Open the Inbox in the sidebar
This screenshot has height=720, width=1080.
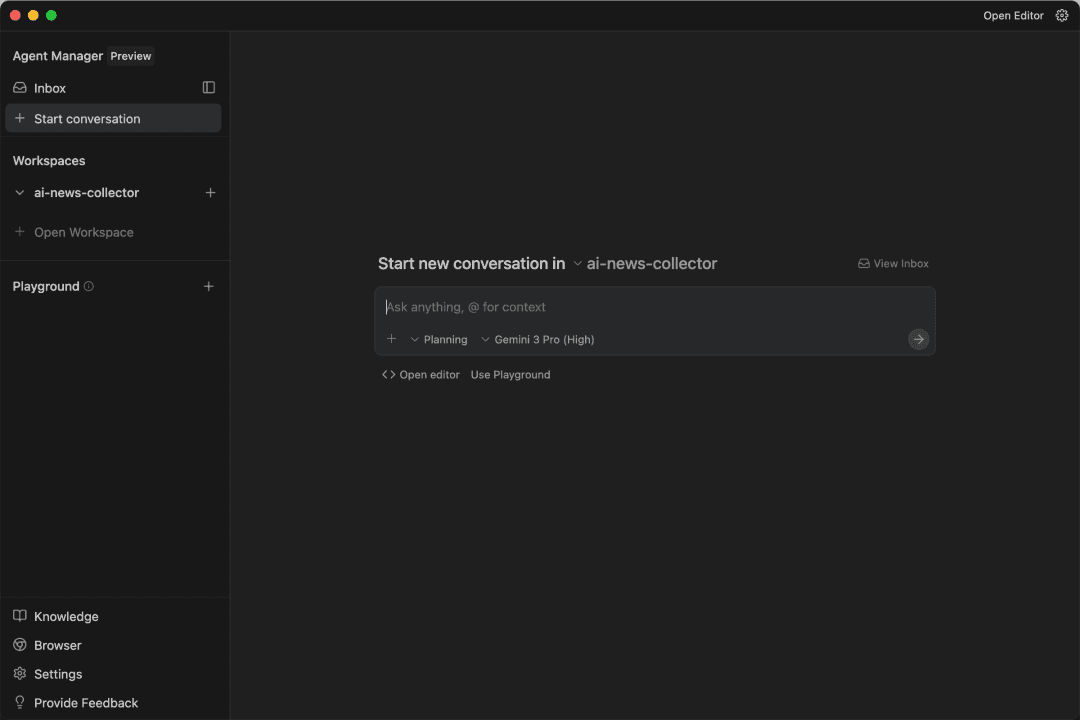pos(50,88)
